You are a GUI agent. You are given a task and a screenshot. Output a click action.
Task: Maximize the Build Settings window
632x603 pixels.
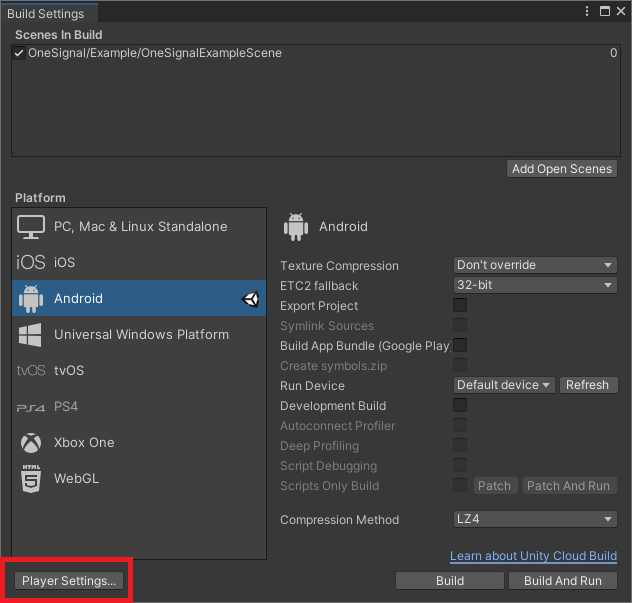point(605,11)
